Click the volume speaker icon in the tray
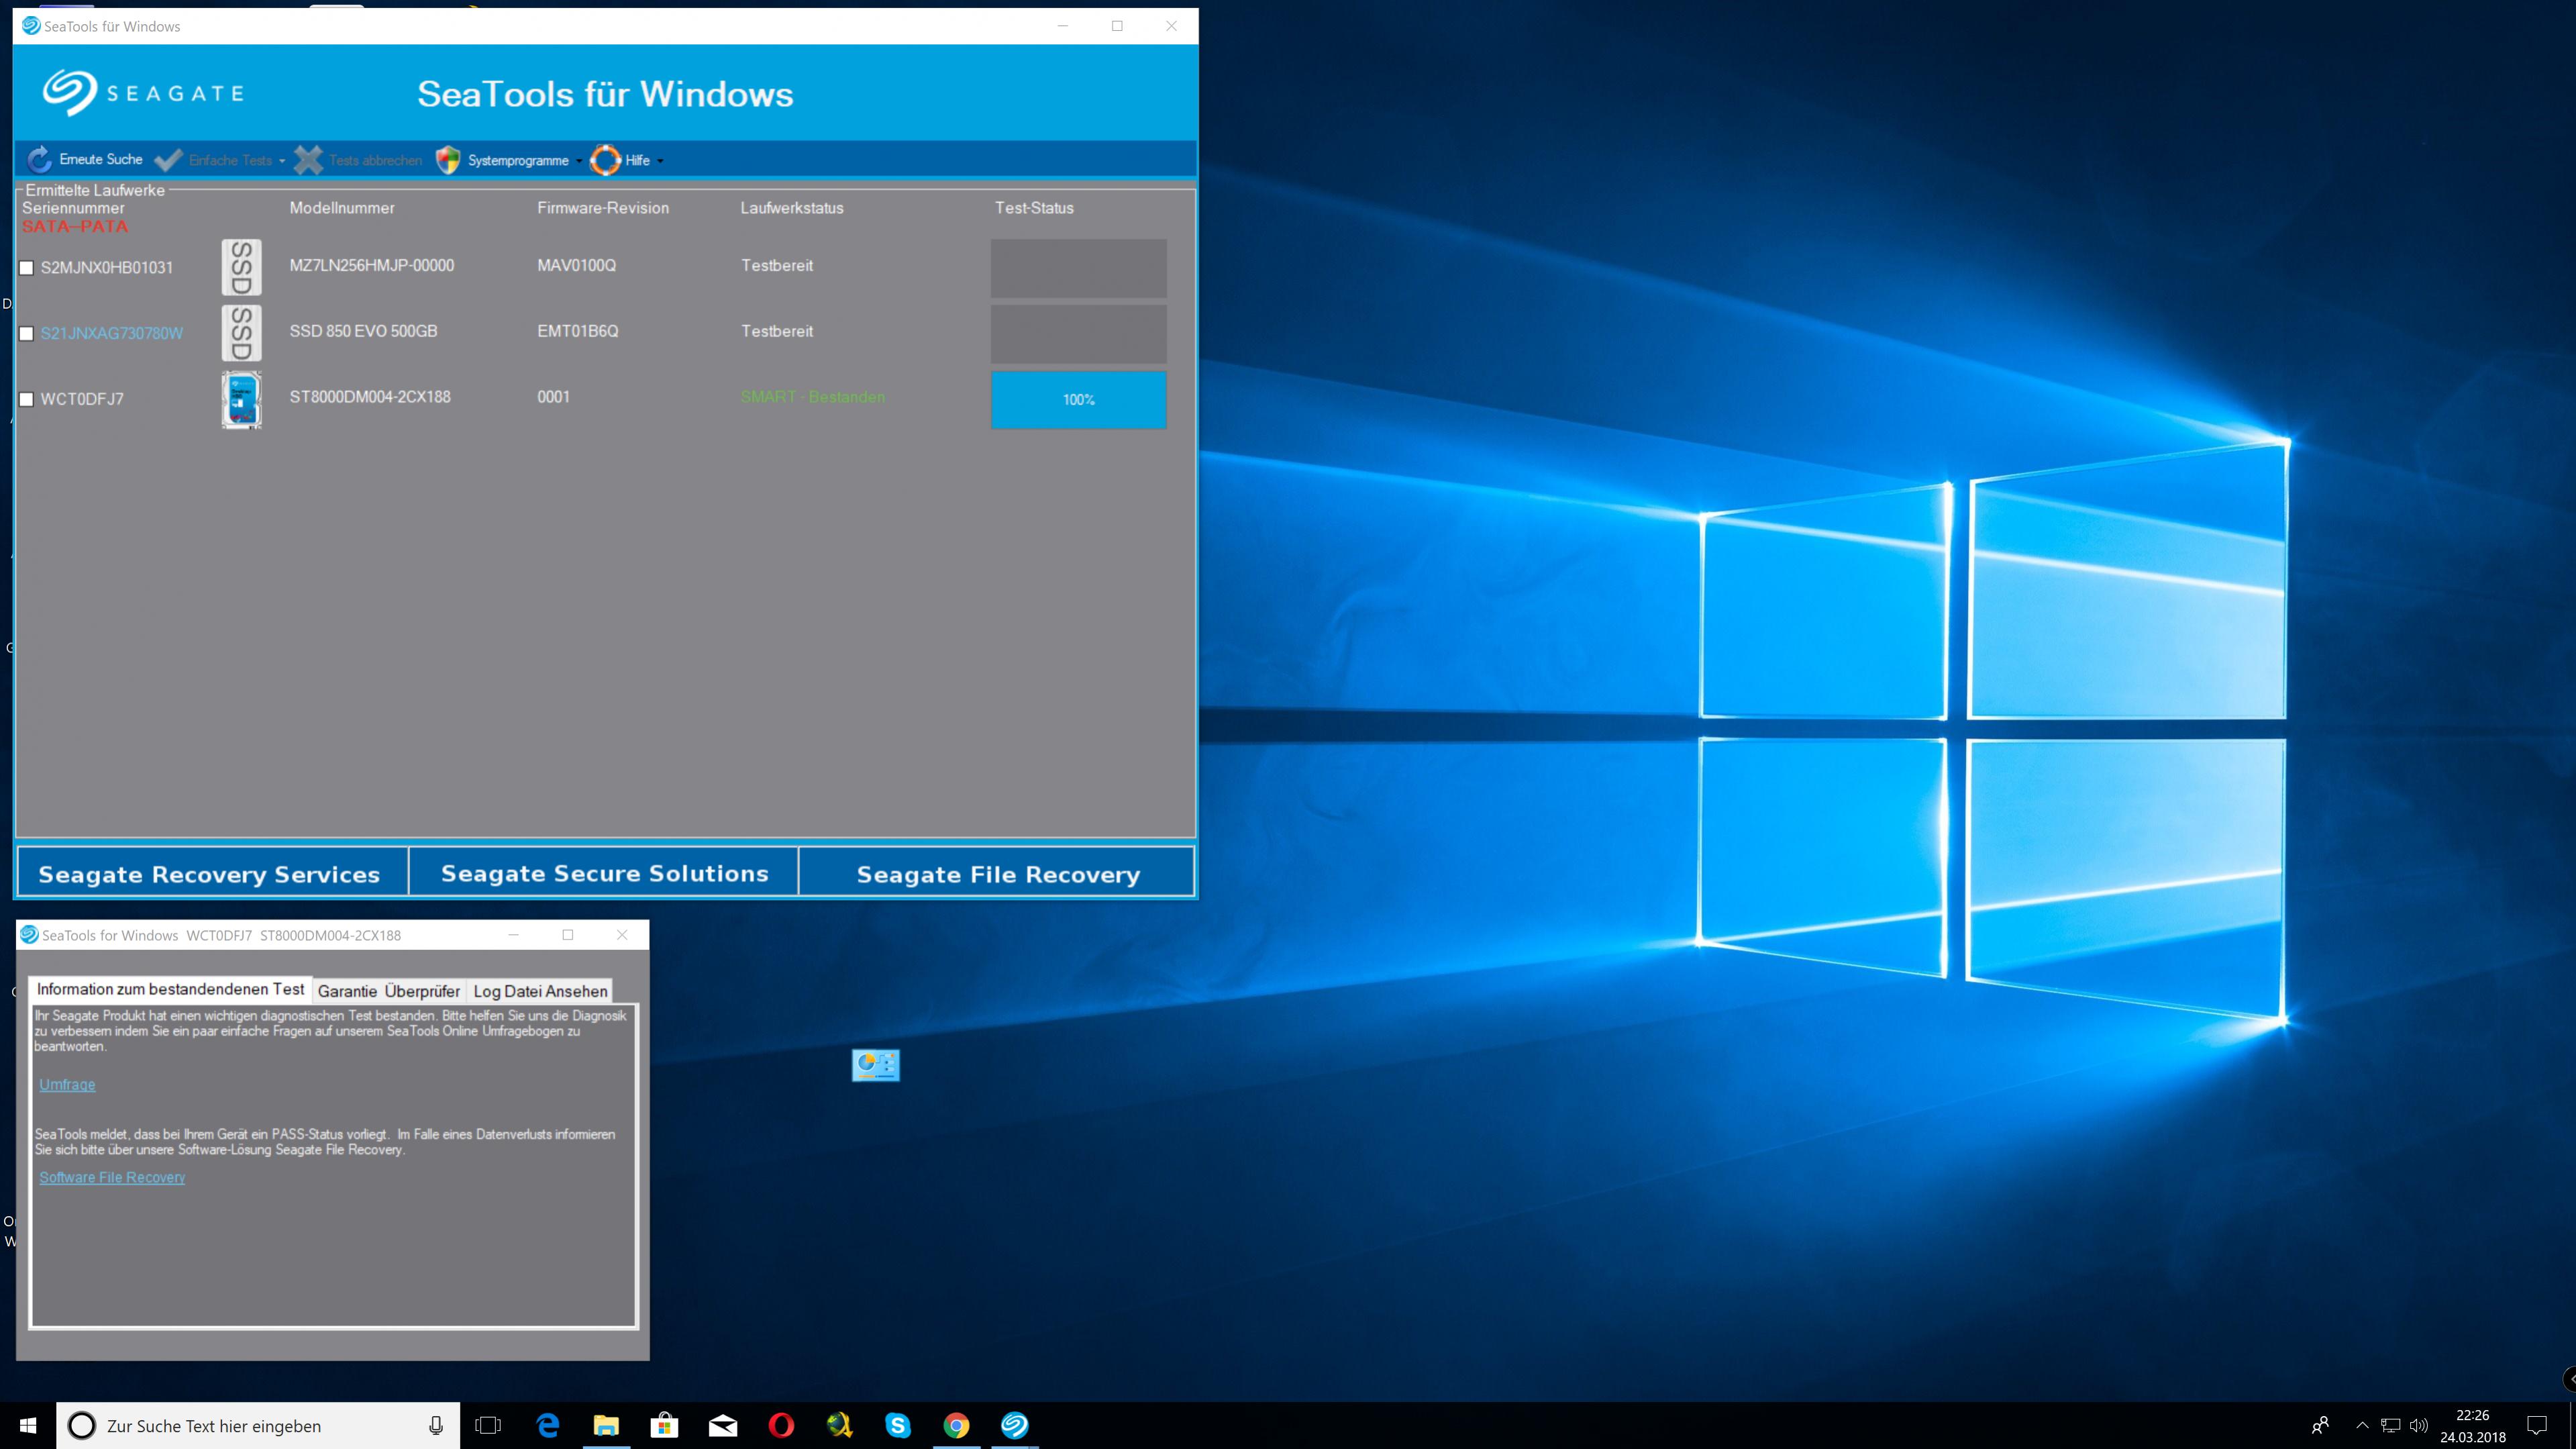This screenshot has height=1449, width=2576. [x=2419, y=1425]
